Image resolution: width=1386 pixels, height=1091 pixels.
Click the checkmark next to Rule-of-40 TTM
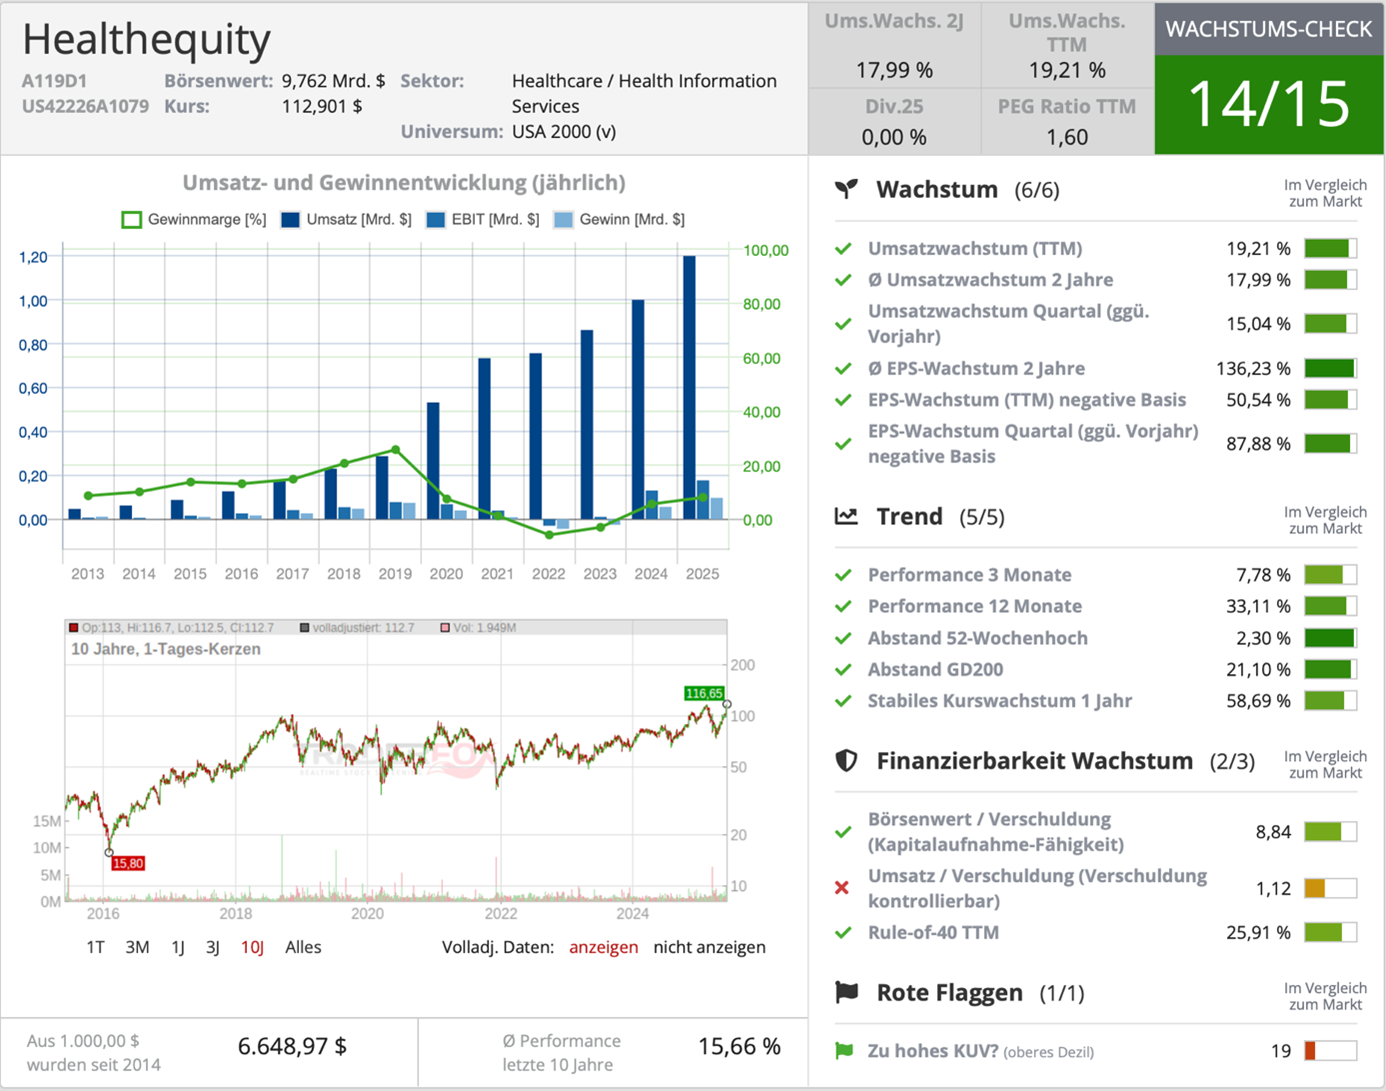point(843,933)
